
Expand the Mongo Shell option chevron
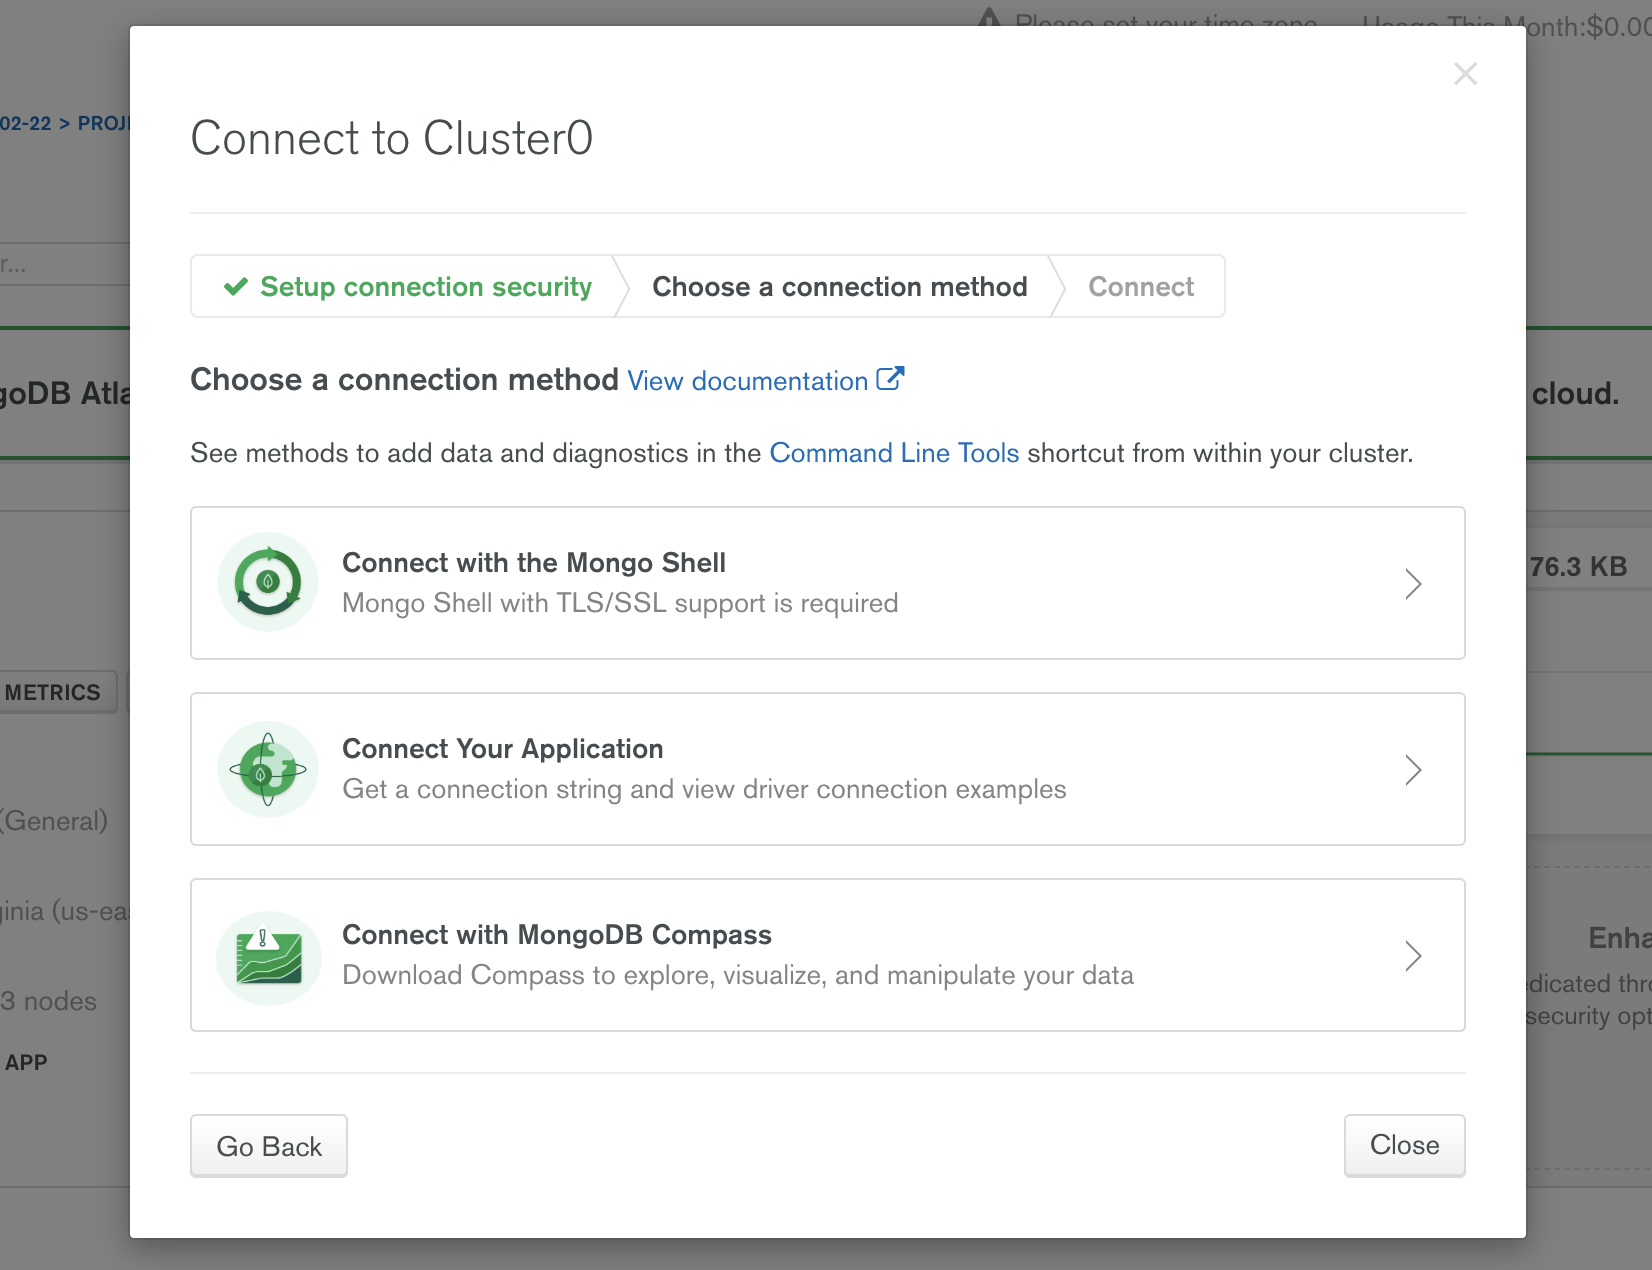[x=1412, y=584]
